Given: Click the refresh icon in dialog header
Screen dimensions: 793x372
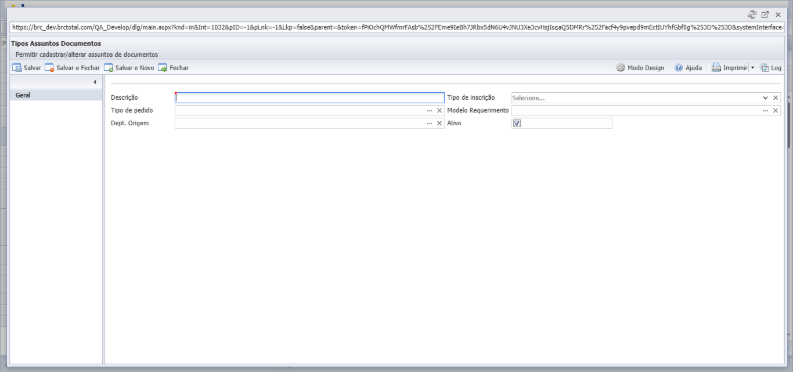Looking at the screenshot, I should click(752, 15).
